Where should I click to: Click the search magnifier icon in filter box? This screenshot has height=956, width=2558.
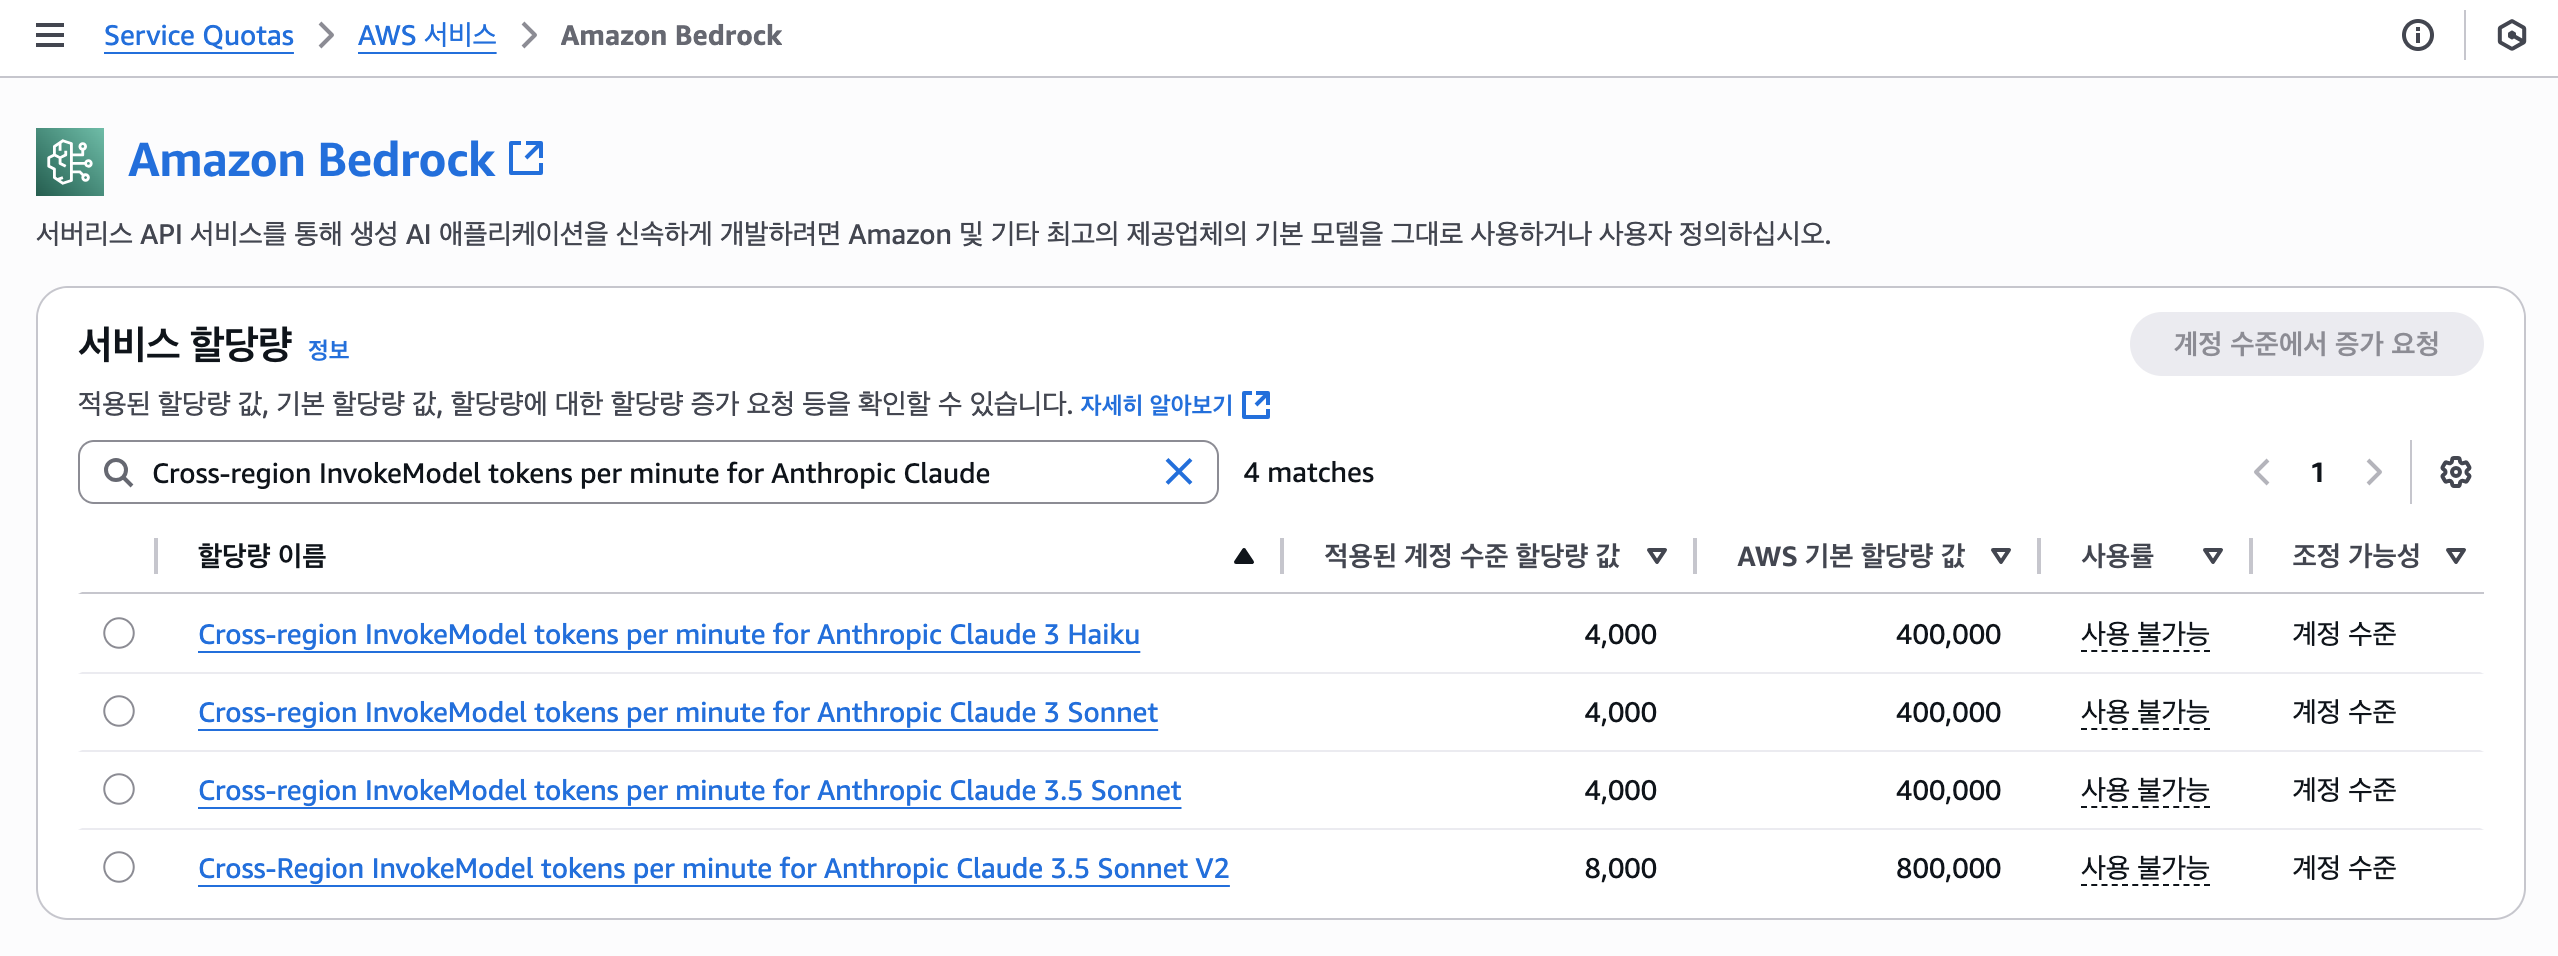[x=118, y=472]
